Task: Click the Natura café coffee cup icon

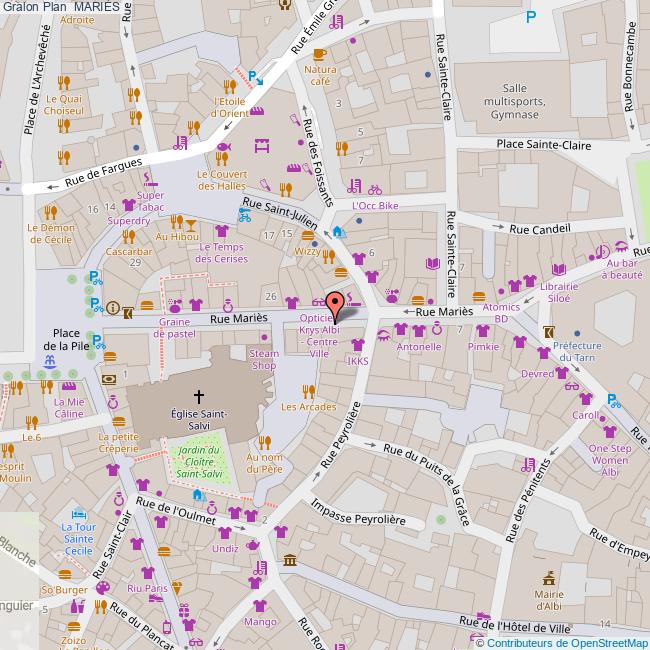Action: coord(320,55)
